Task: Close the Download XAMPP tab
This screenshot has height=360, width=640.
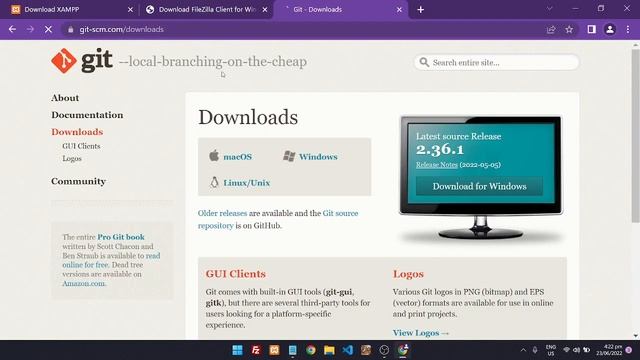Action: point(130,9)
